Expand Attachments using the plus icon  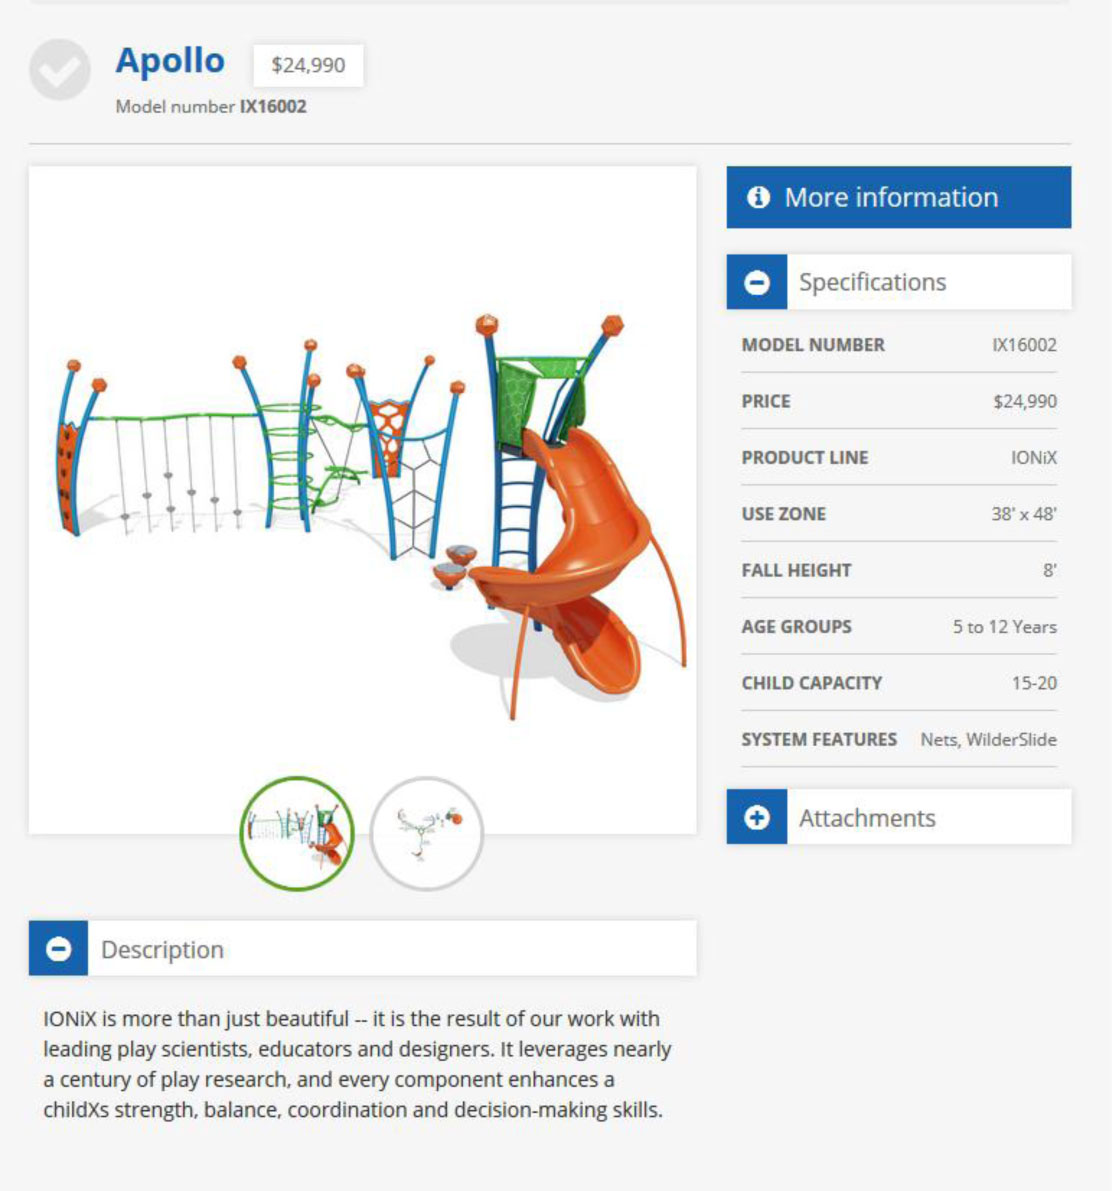(x=757, y=818)
